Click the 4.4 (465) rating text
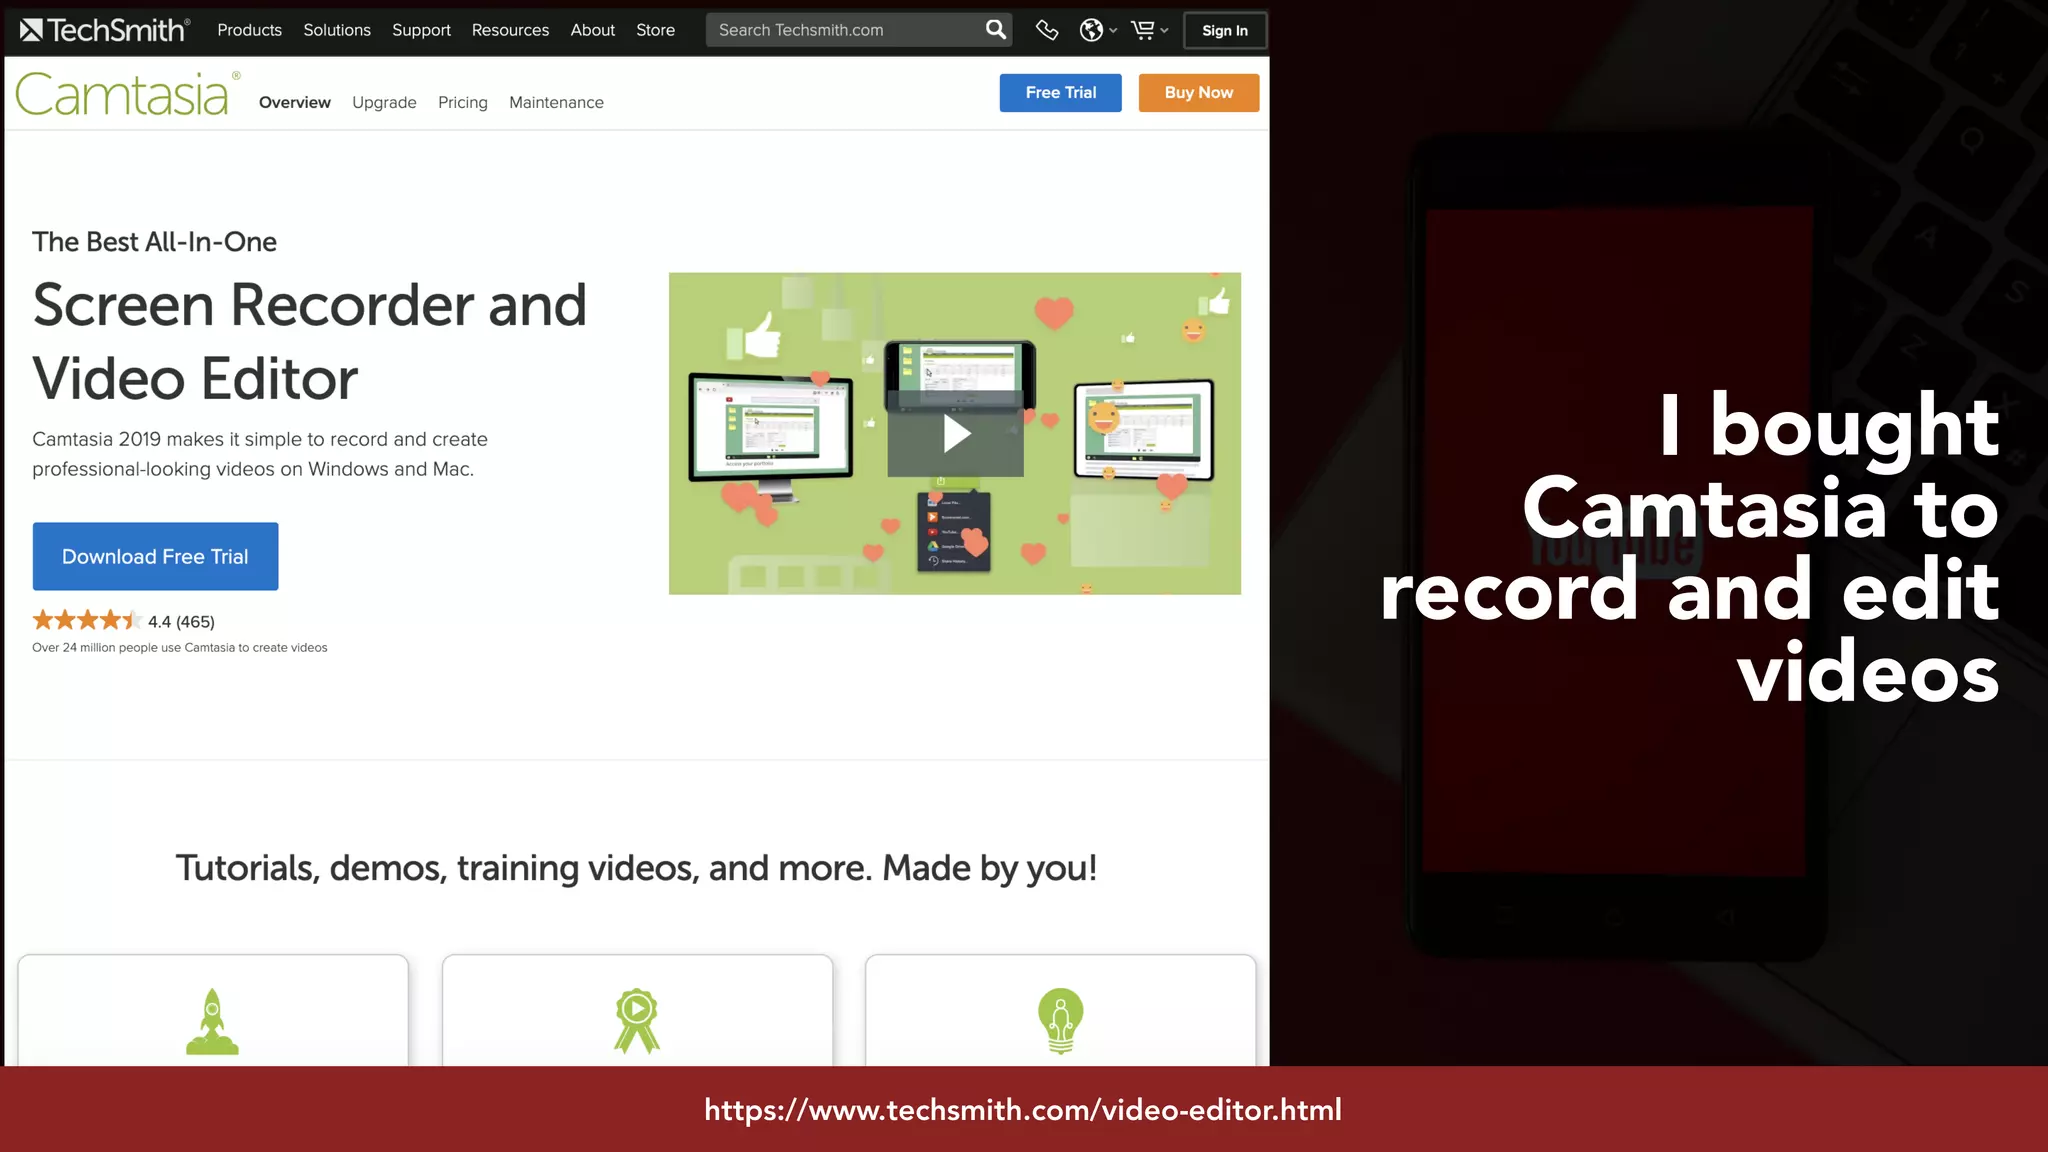2048x1152 pixels. 181,621
